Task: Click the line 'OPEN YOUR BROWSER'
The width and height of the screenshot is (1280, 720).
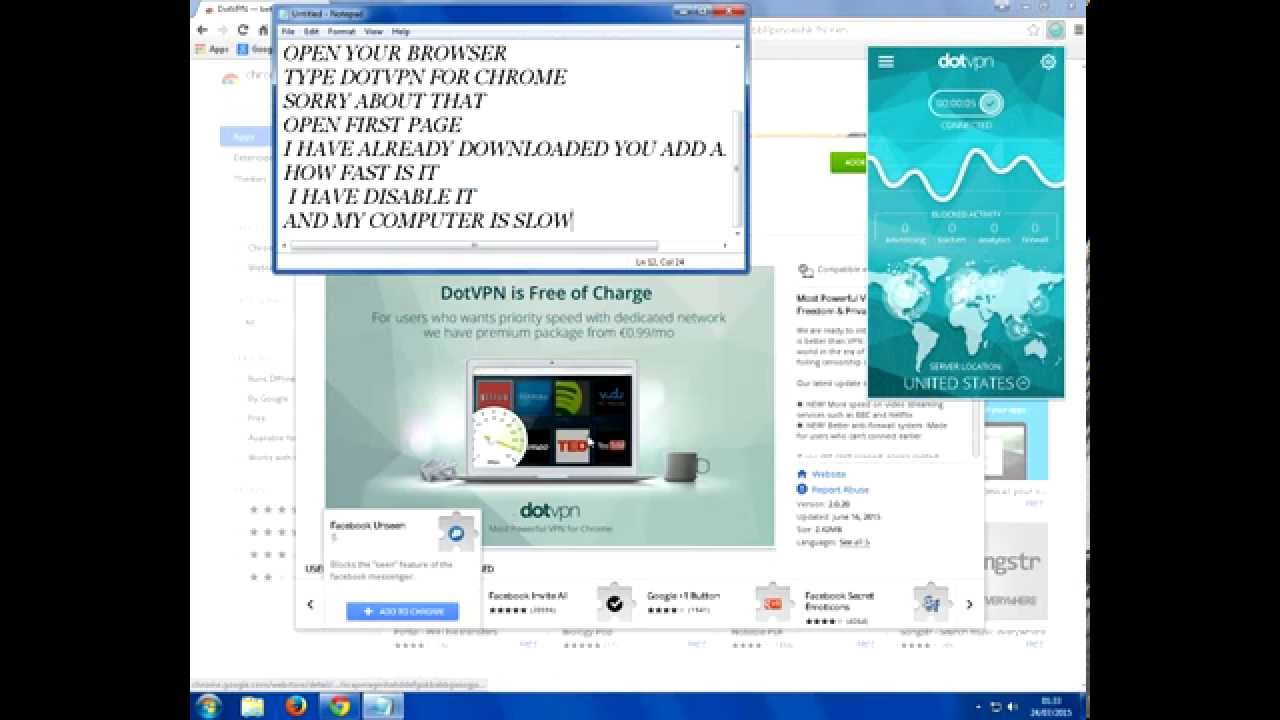Action: coord(395,53)
